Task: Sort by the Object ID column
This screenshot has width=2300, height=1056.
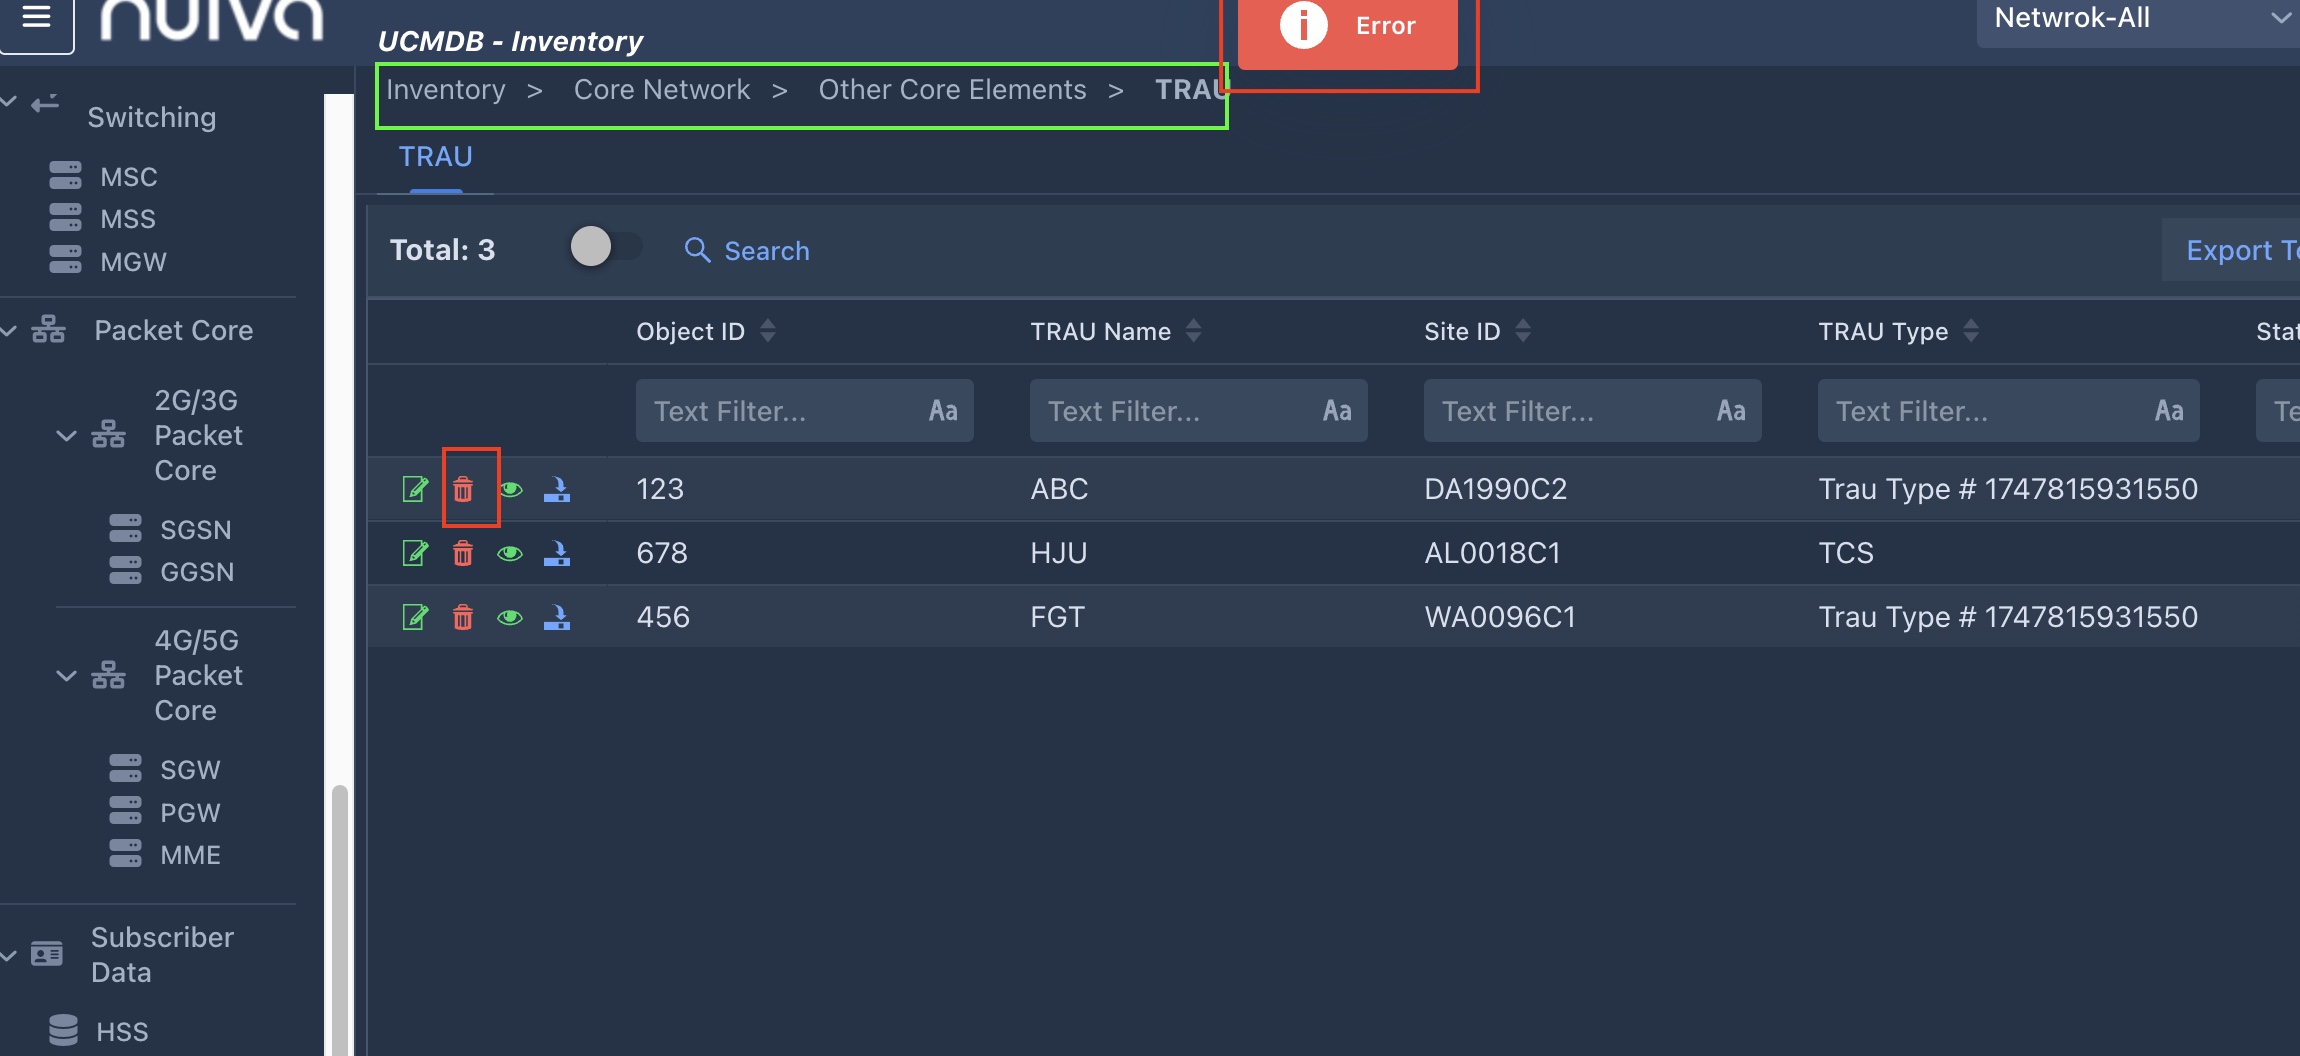Action: (767, 331)
